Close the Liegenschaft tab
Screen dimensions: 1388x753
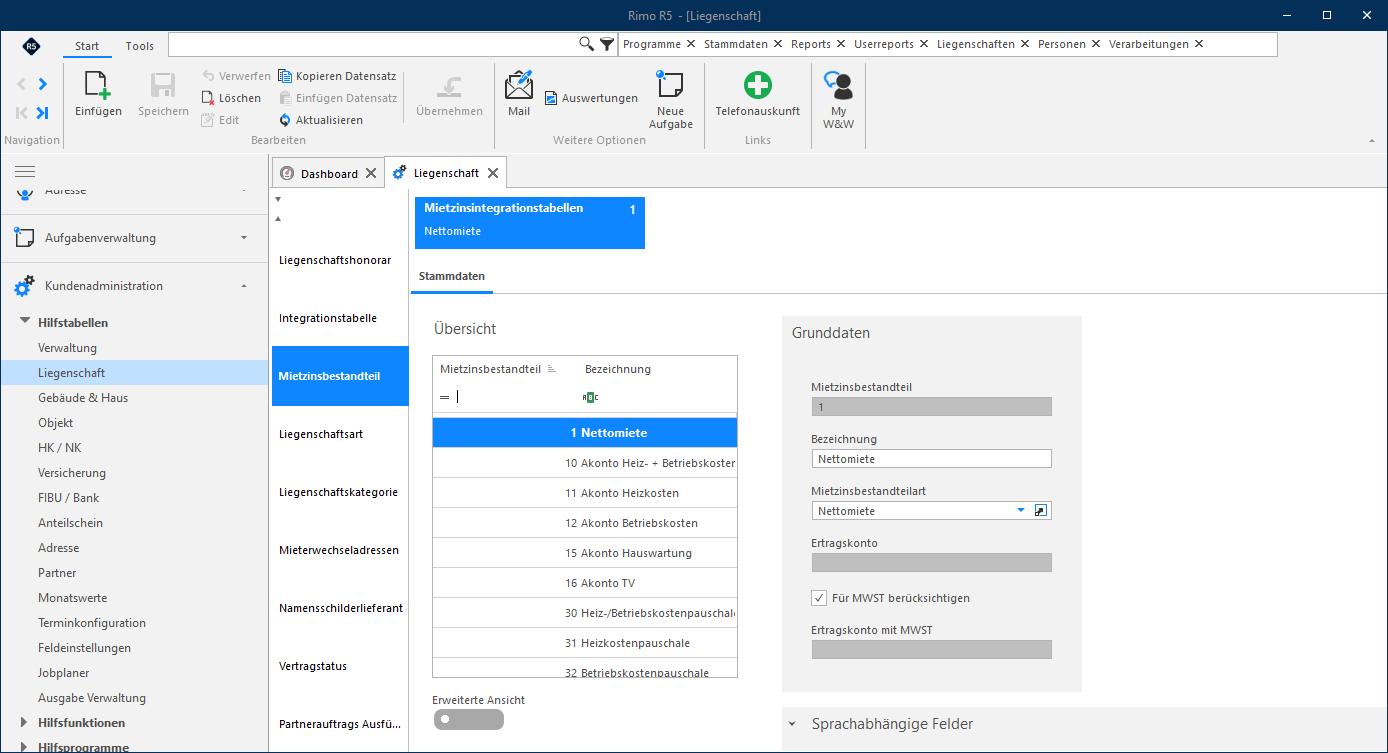[x=493, y=173]
